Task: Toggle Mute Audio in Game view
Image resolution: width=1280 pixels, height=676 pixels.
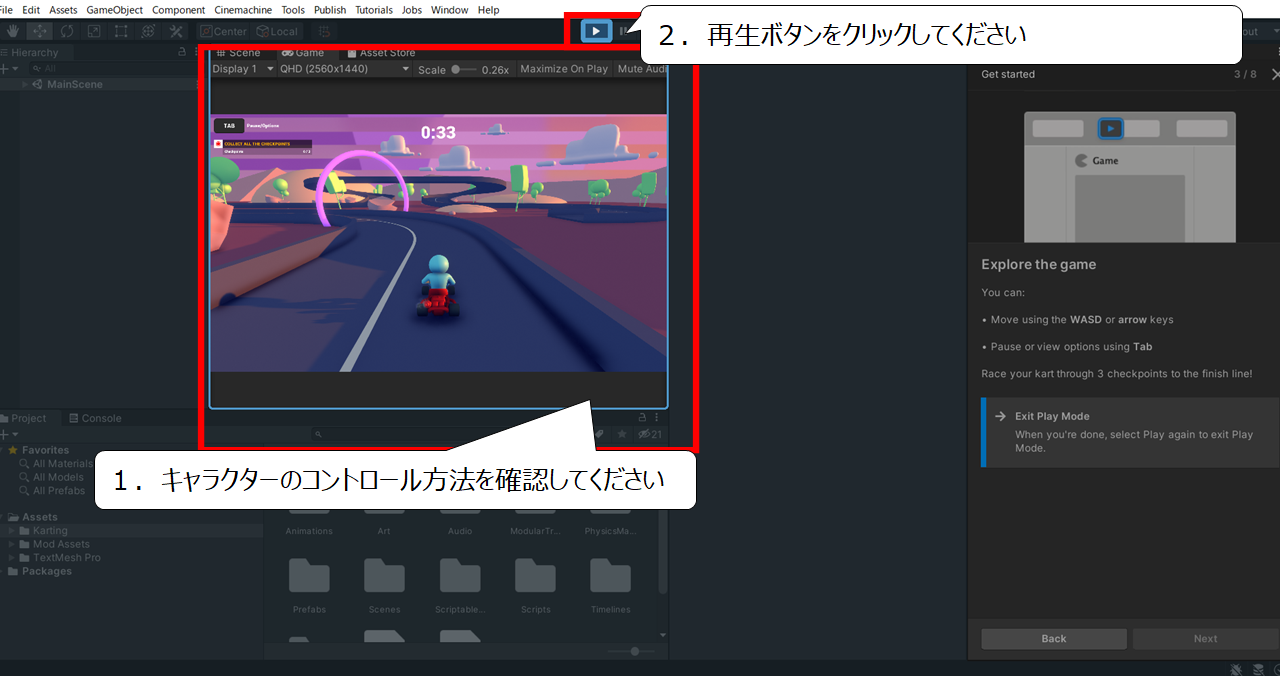Action: click(642, 69)
